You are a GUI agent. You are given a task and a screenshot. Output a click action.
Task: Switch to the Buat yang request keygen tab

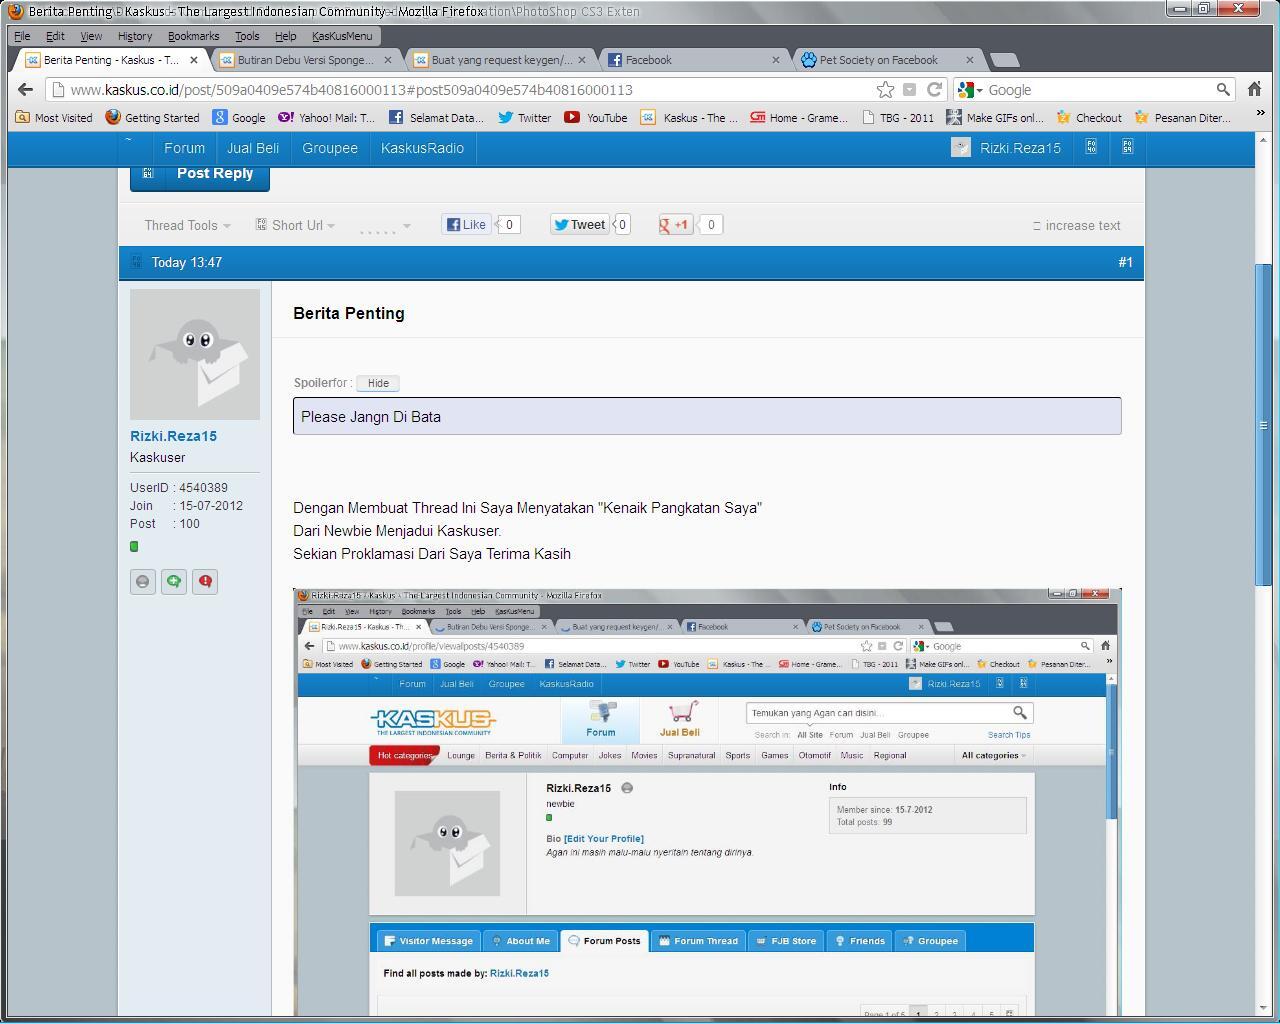click(x=500, y=60)
